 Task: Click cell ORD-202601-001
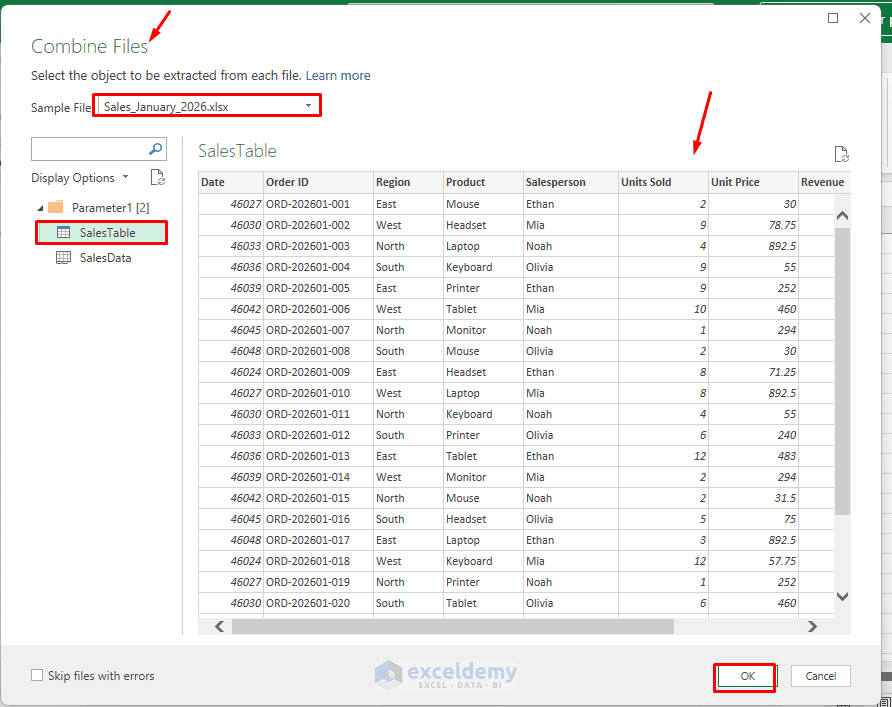pos(318,204)
